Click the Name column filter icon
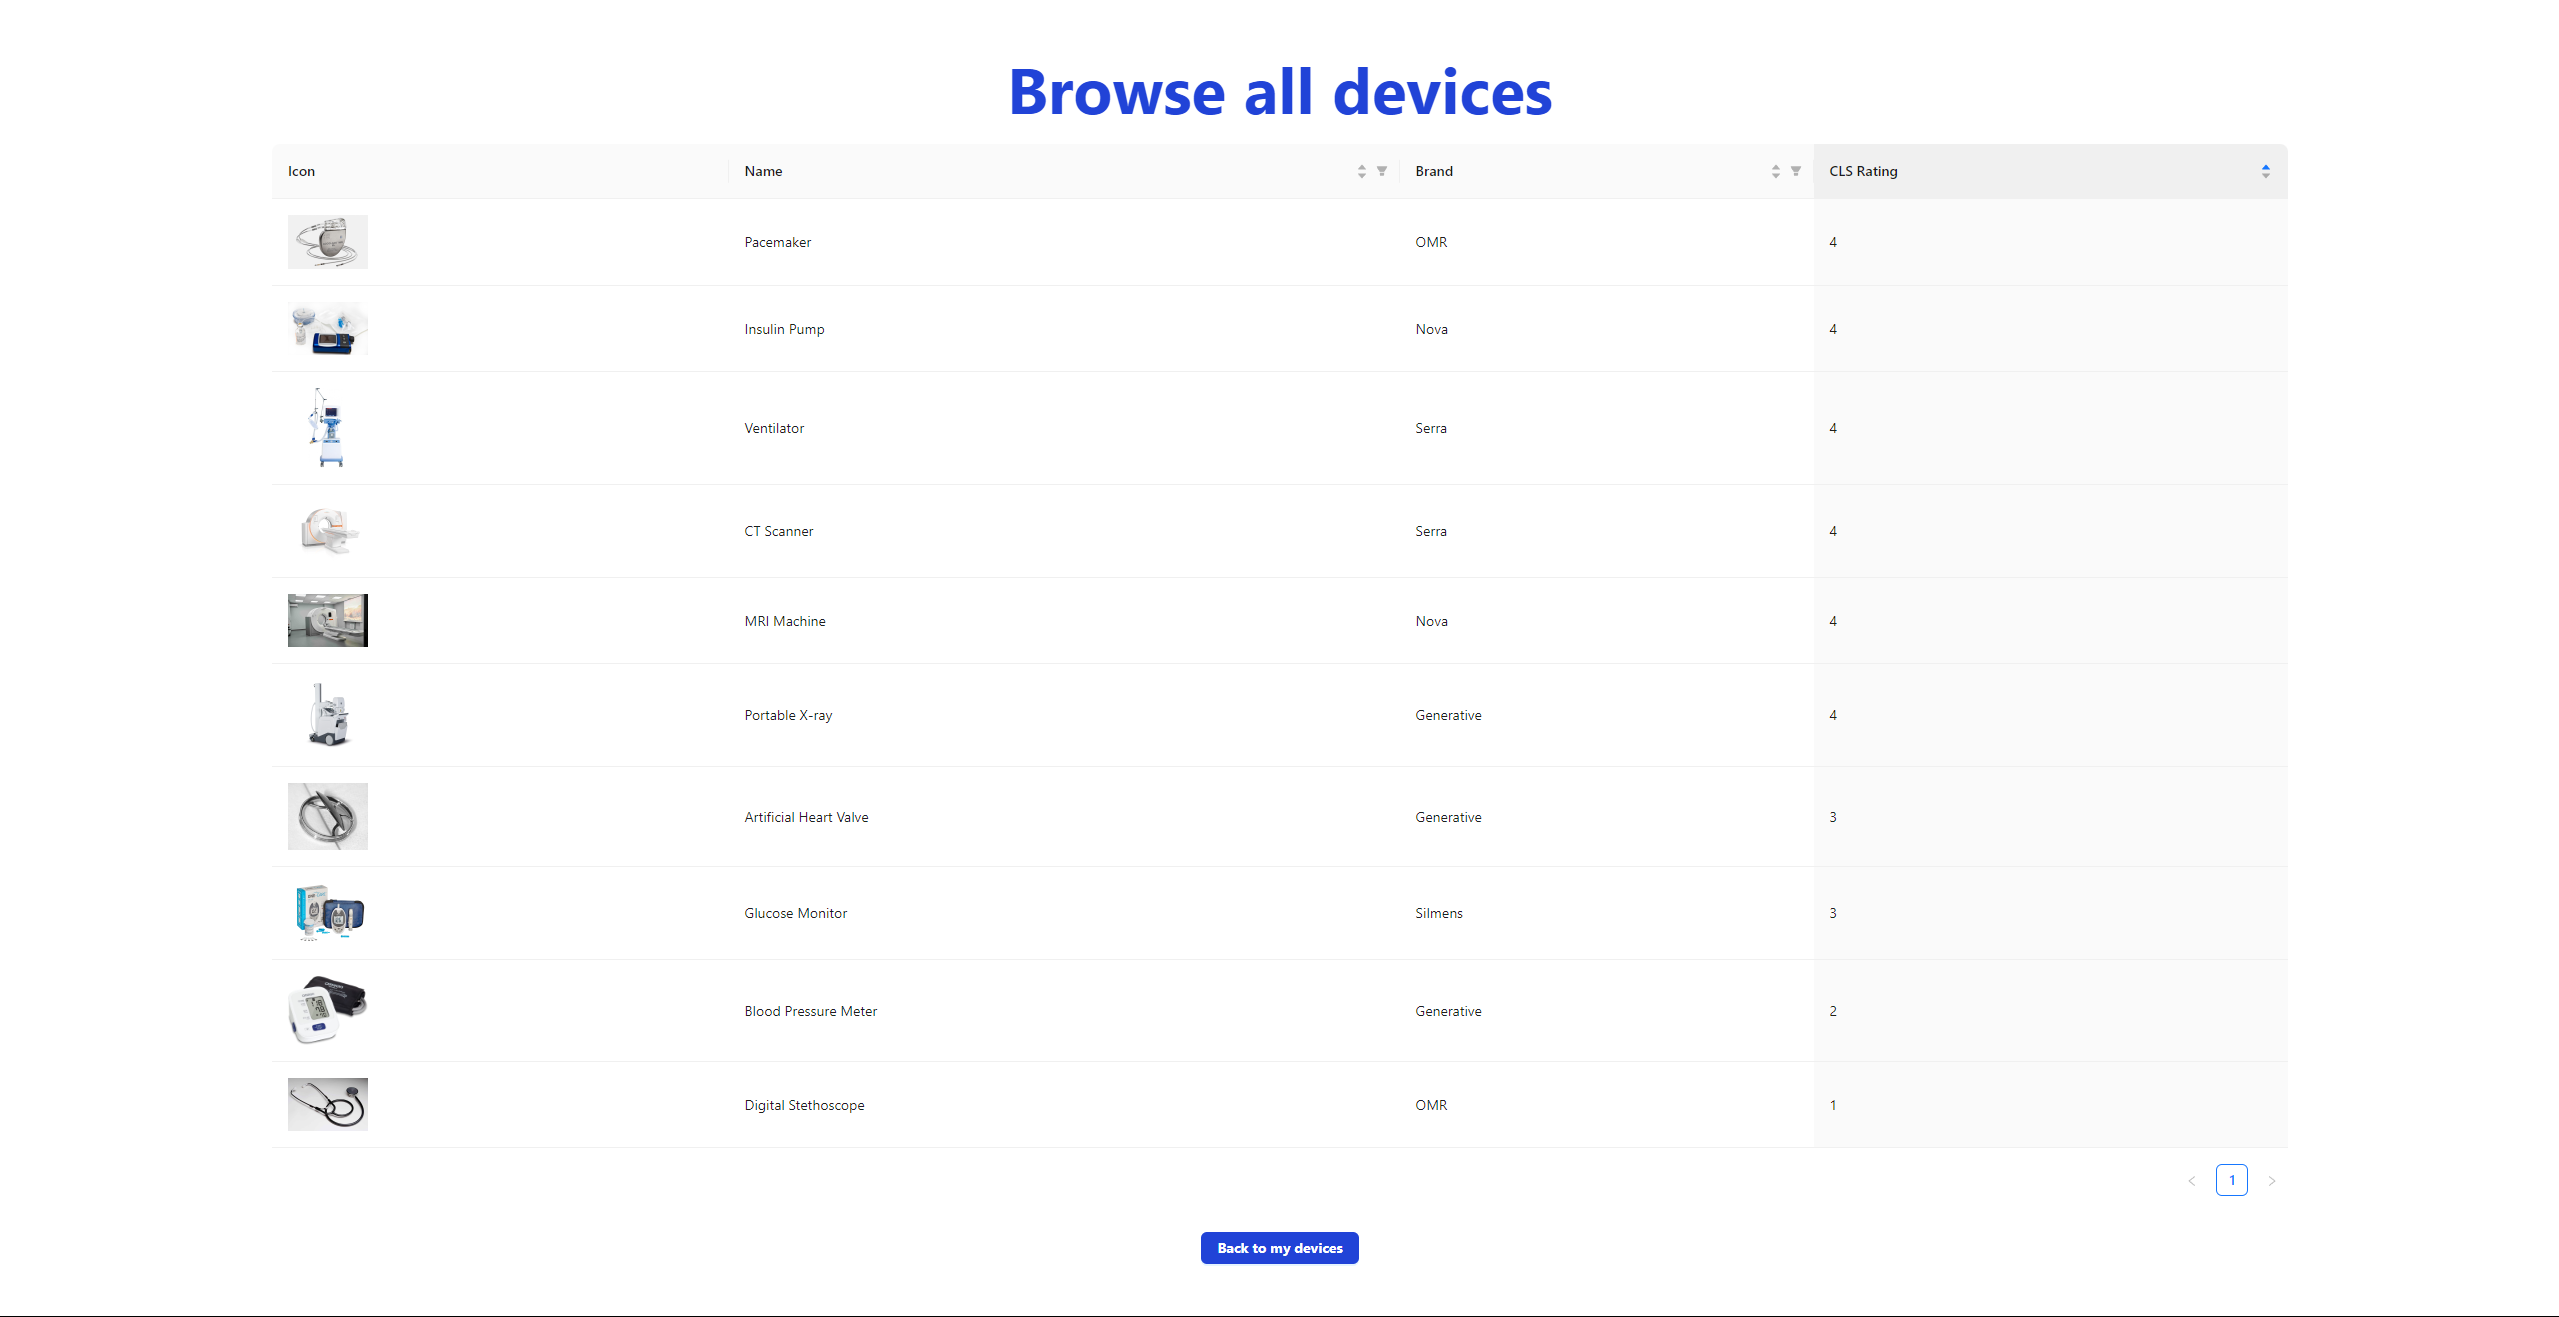 click(1381, 171)
